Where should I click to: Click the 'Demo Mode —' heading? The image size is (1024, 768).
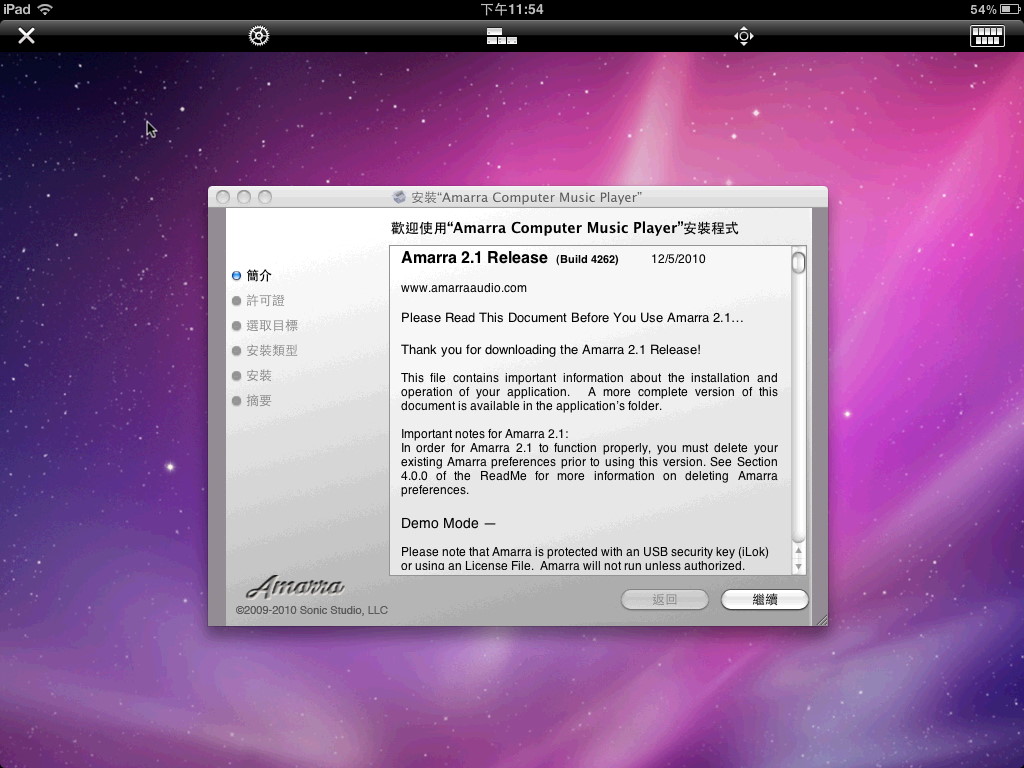click(448, 524)
